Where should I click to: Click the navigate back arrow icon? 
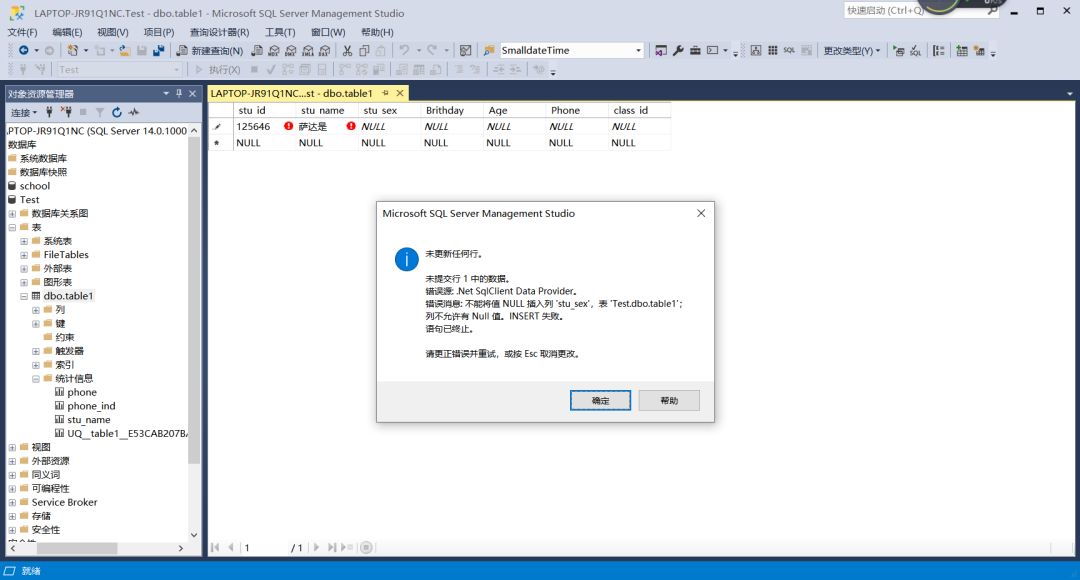pos(23,50)
